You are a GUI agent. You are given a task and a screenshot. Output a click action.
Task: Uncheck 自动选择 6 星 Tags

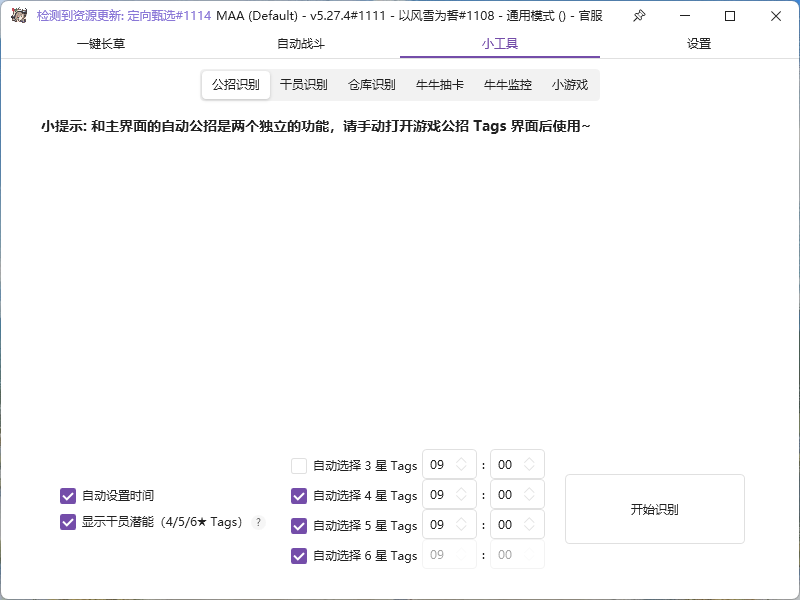point(297,554)
